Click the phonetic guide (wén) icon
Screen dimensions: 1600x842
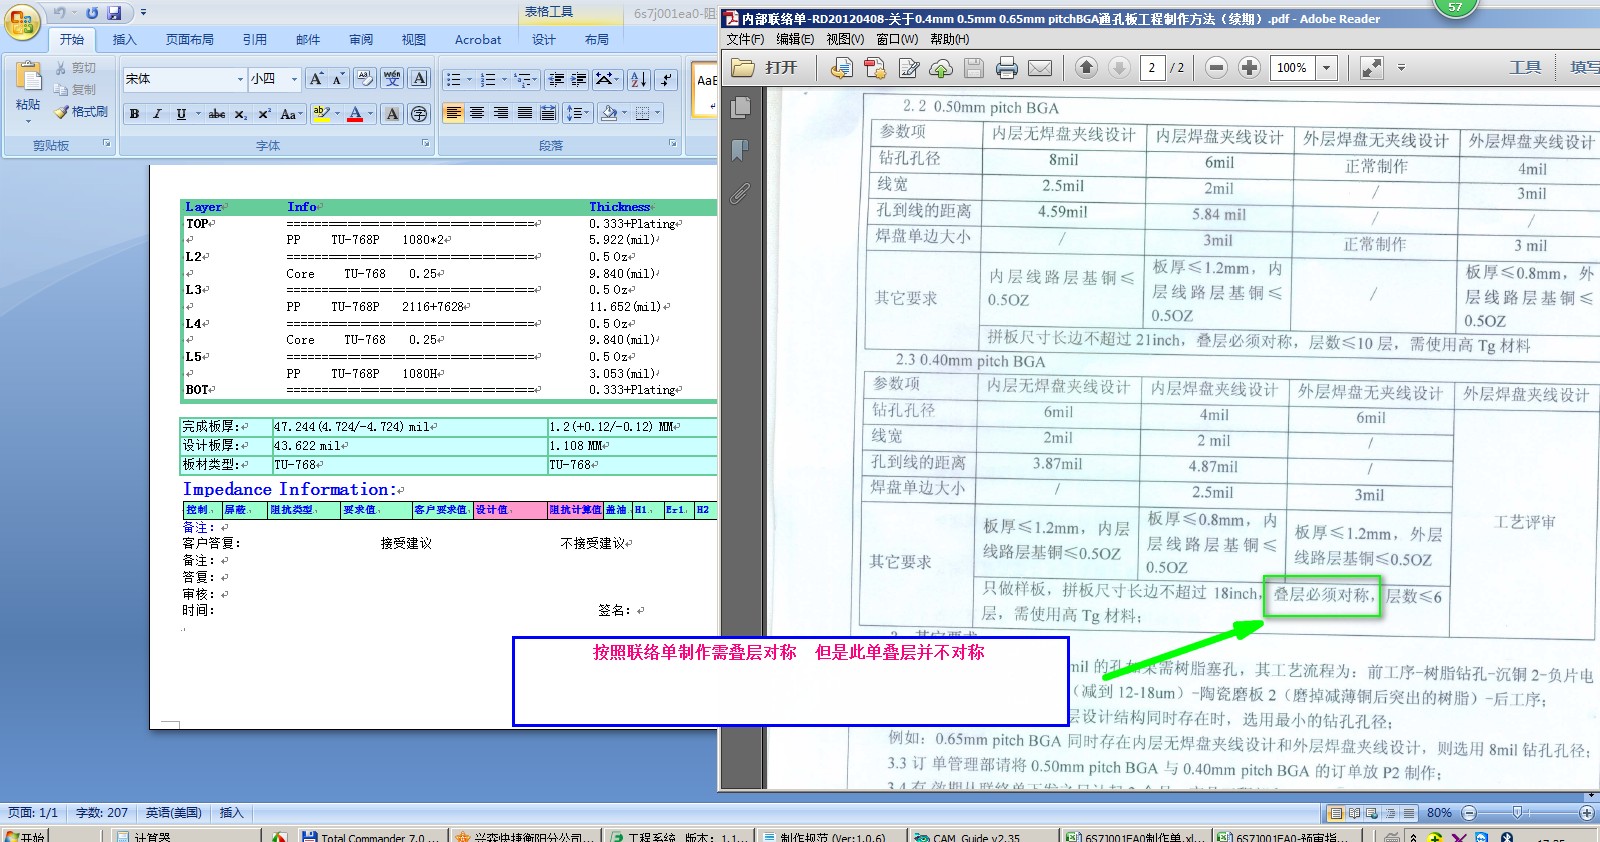pyautogui.click(x=392, y=79)
